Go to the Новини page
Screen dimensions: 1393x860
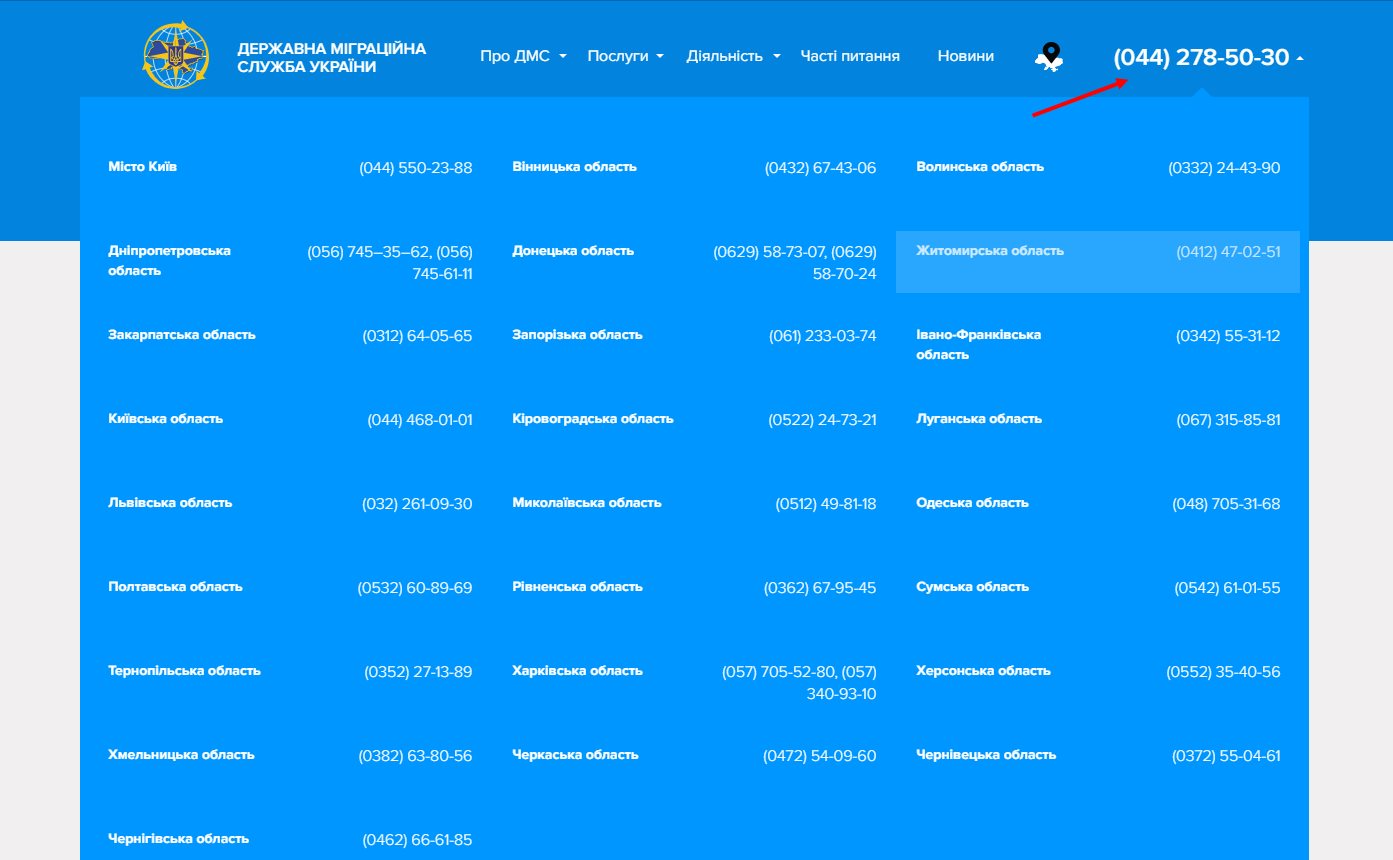(x=965, y=56)
